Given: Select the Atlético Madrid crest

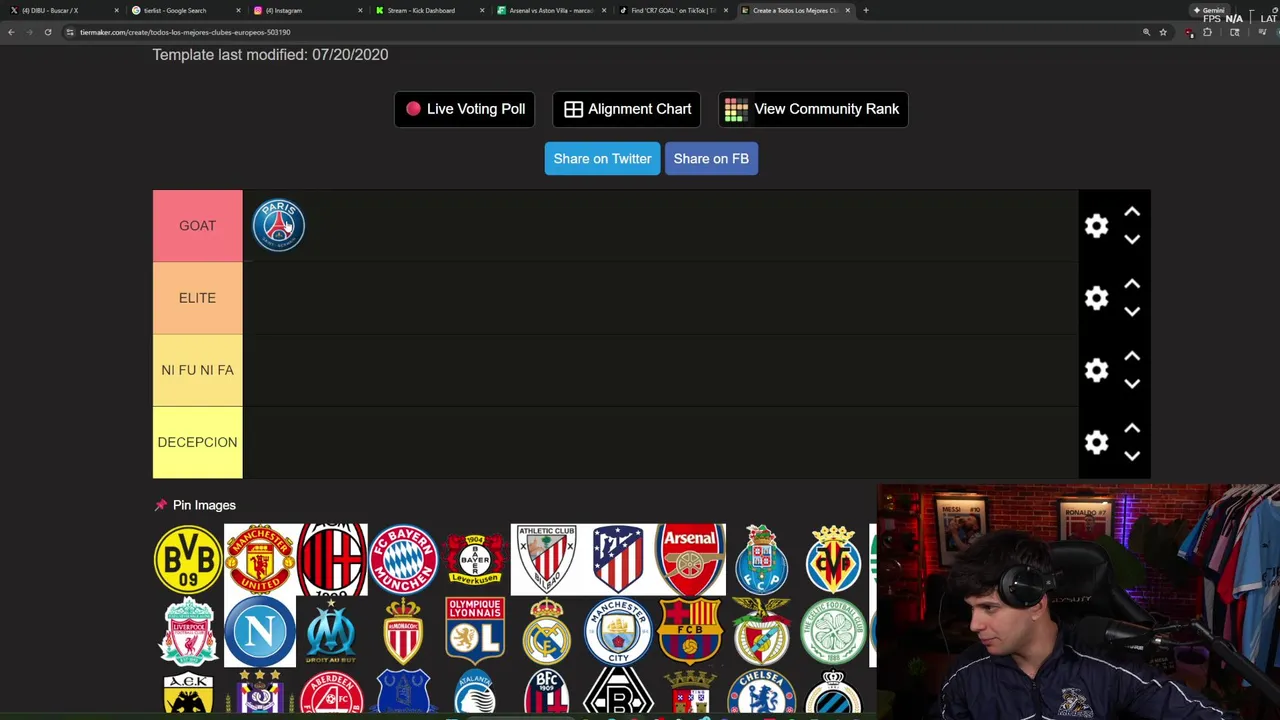Looking at the screenshot, I should pyautogui.click(x=618, y=559).
